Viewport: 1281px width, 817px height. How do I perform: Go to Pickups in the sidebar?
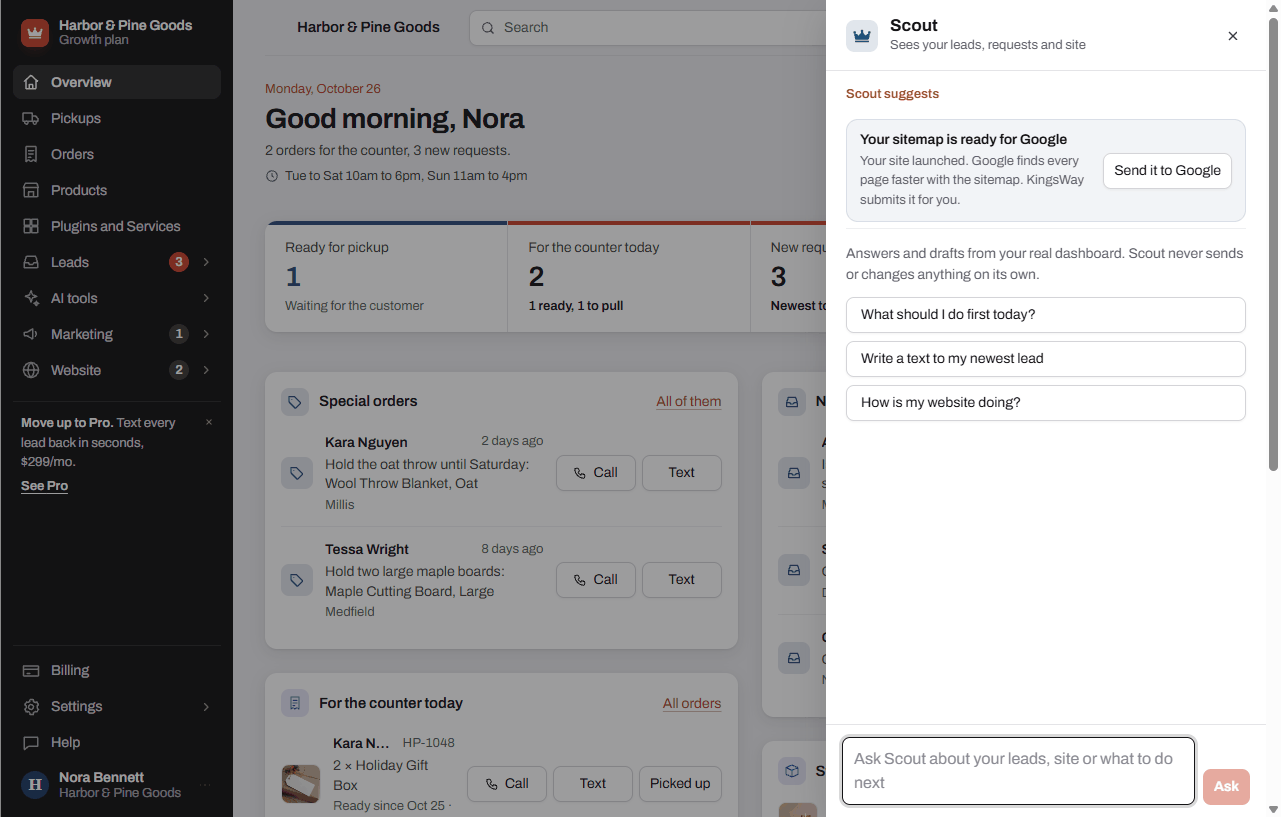[x=117, y=118]
